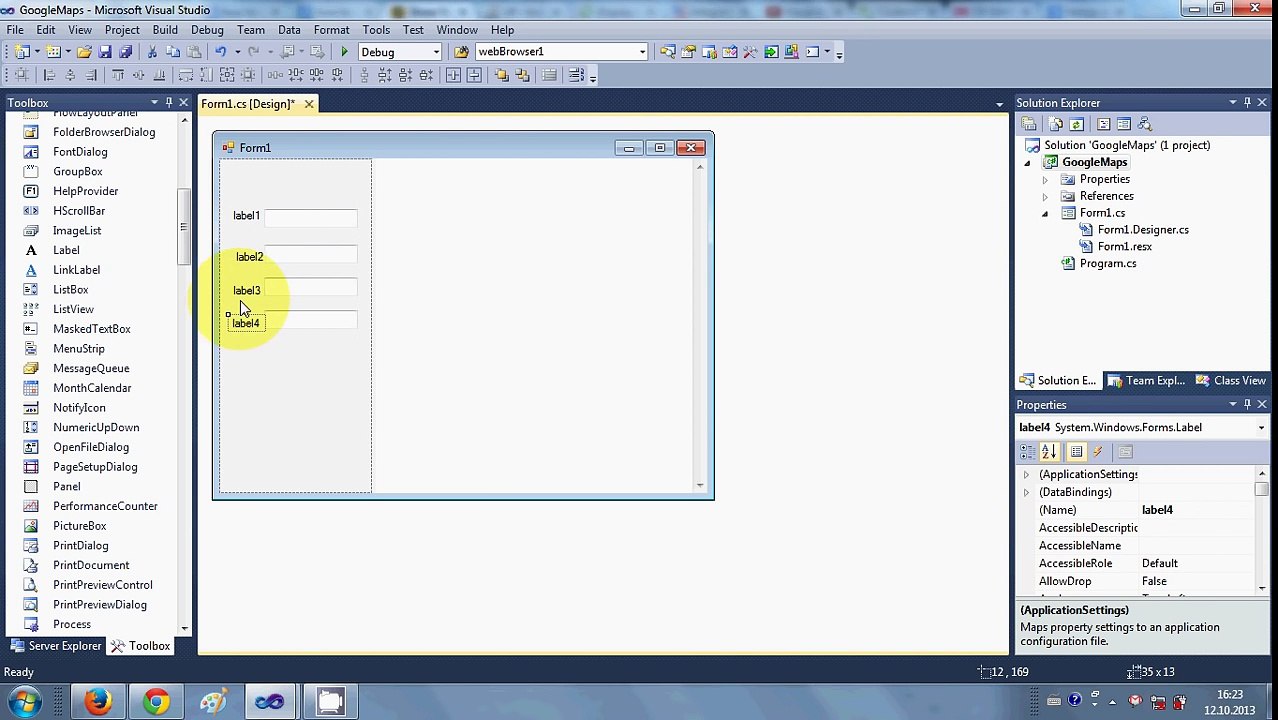Open the label4 object selector dropdown
The width and height of the screenshot is (1278, 720).
tap(1261, 428)
